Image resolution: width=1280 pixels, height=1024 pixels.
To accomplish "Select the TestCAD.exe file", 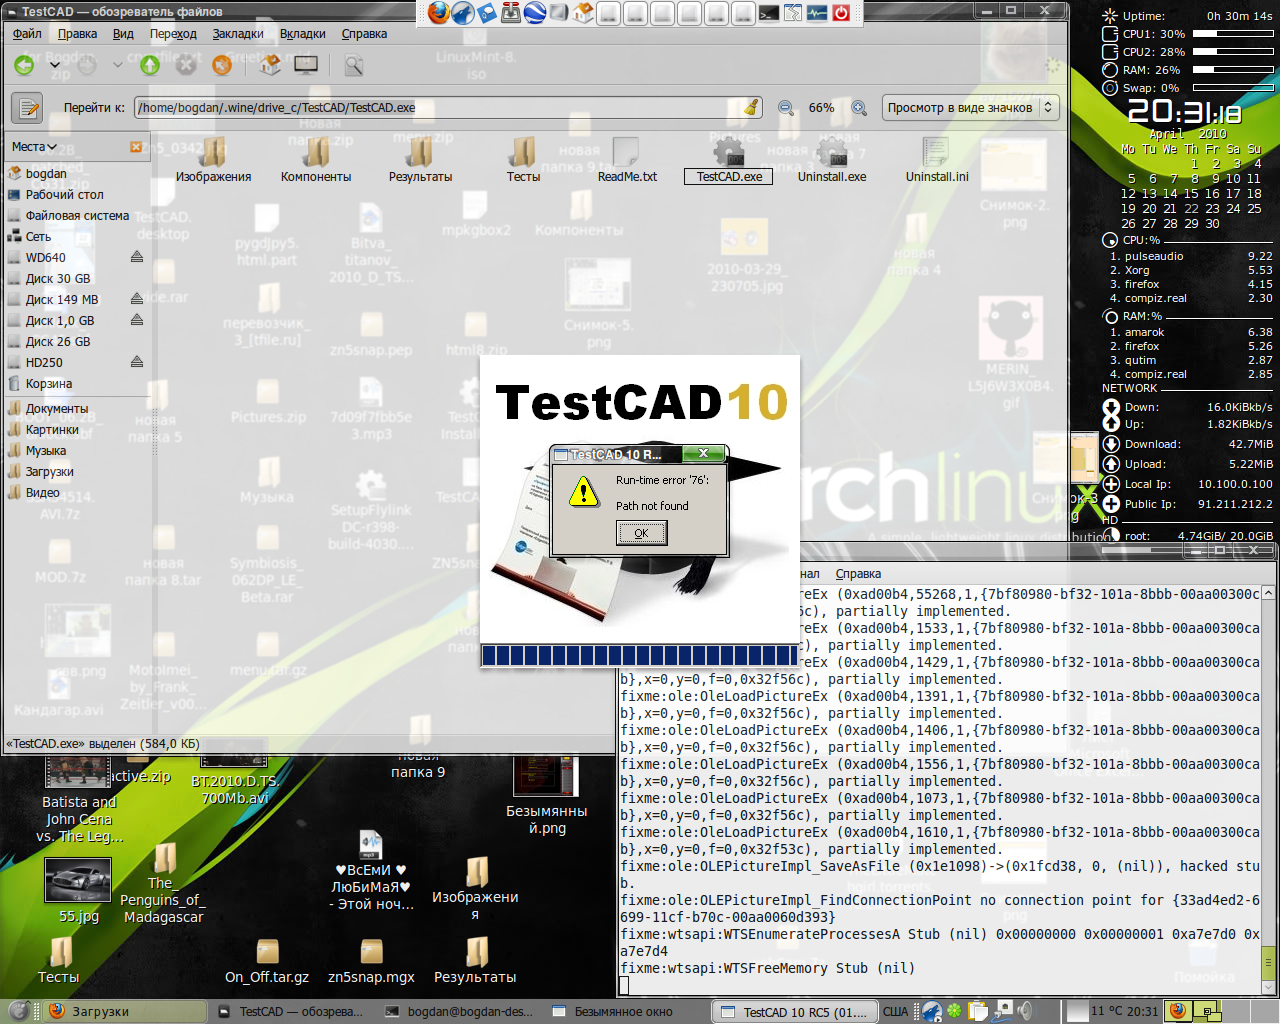I will tap(730, 161).
